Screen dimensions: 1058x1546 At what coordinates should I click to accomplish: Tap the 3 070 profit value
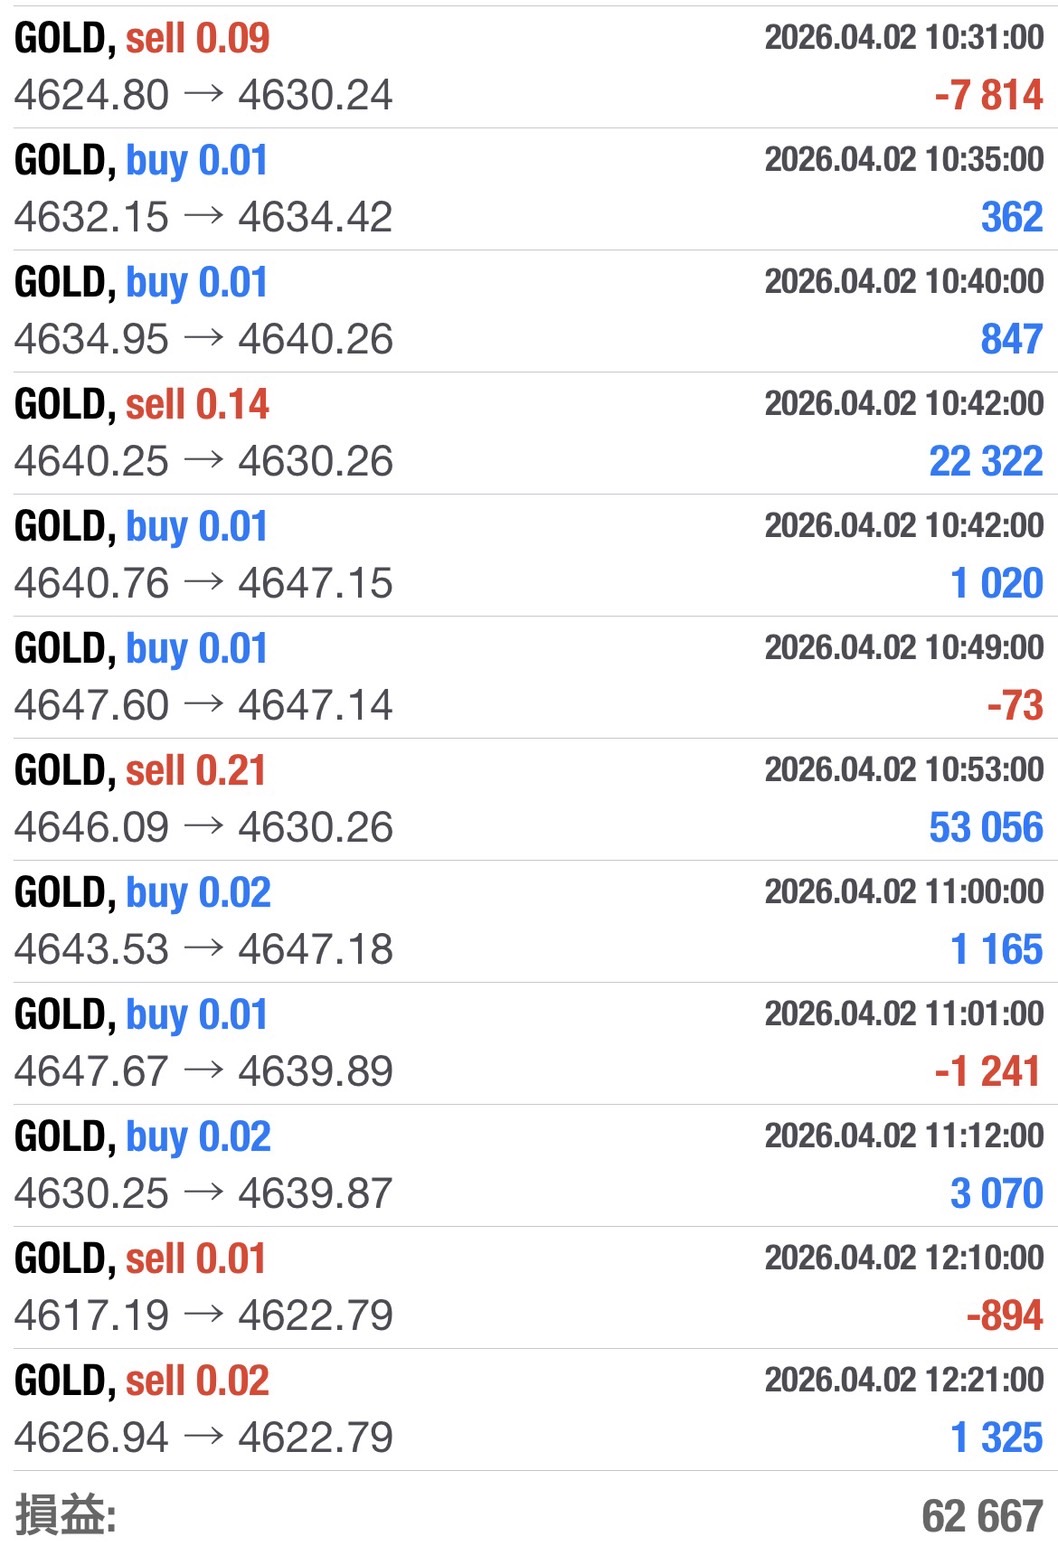tap(996, 1194)
